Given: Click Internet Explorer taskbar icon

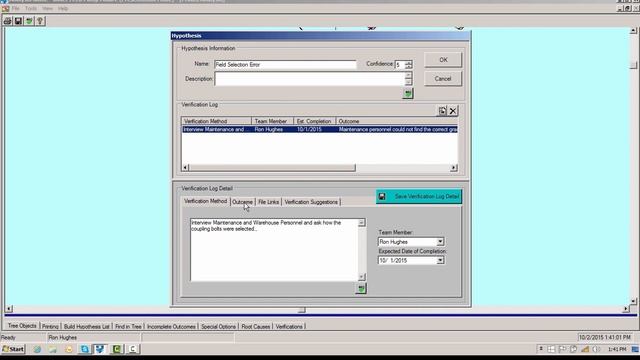Looking at the screenshot, I should [x=37, y=349].
